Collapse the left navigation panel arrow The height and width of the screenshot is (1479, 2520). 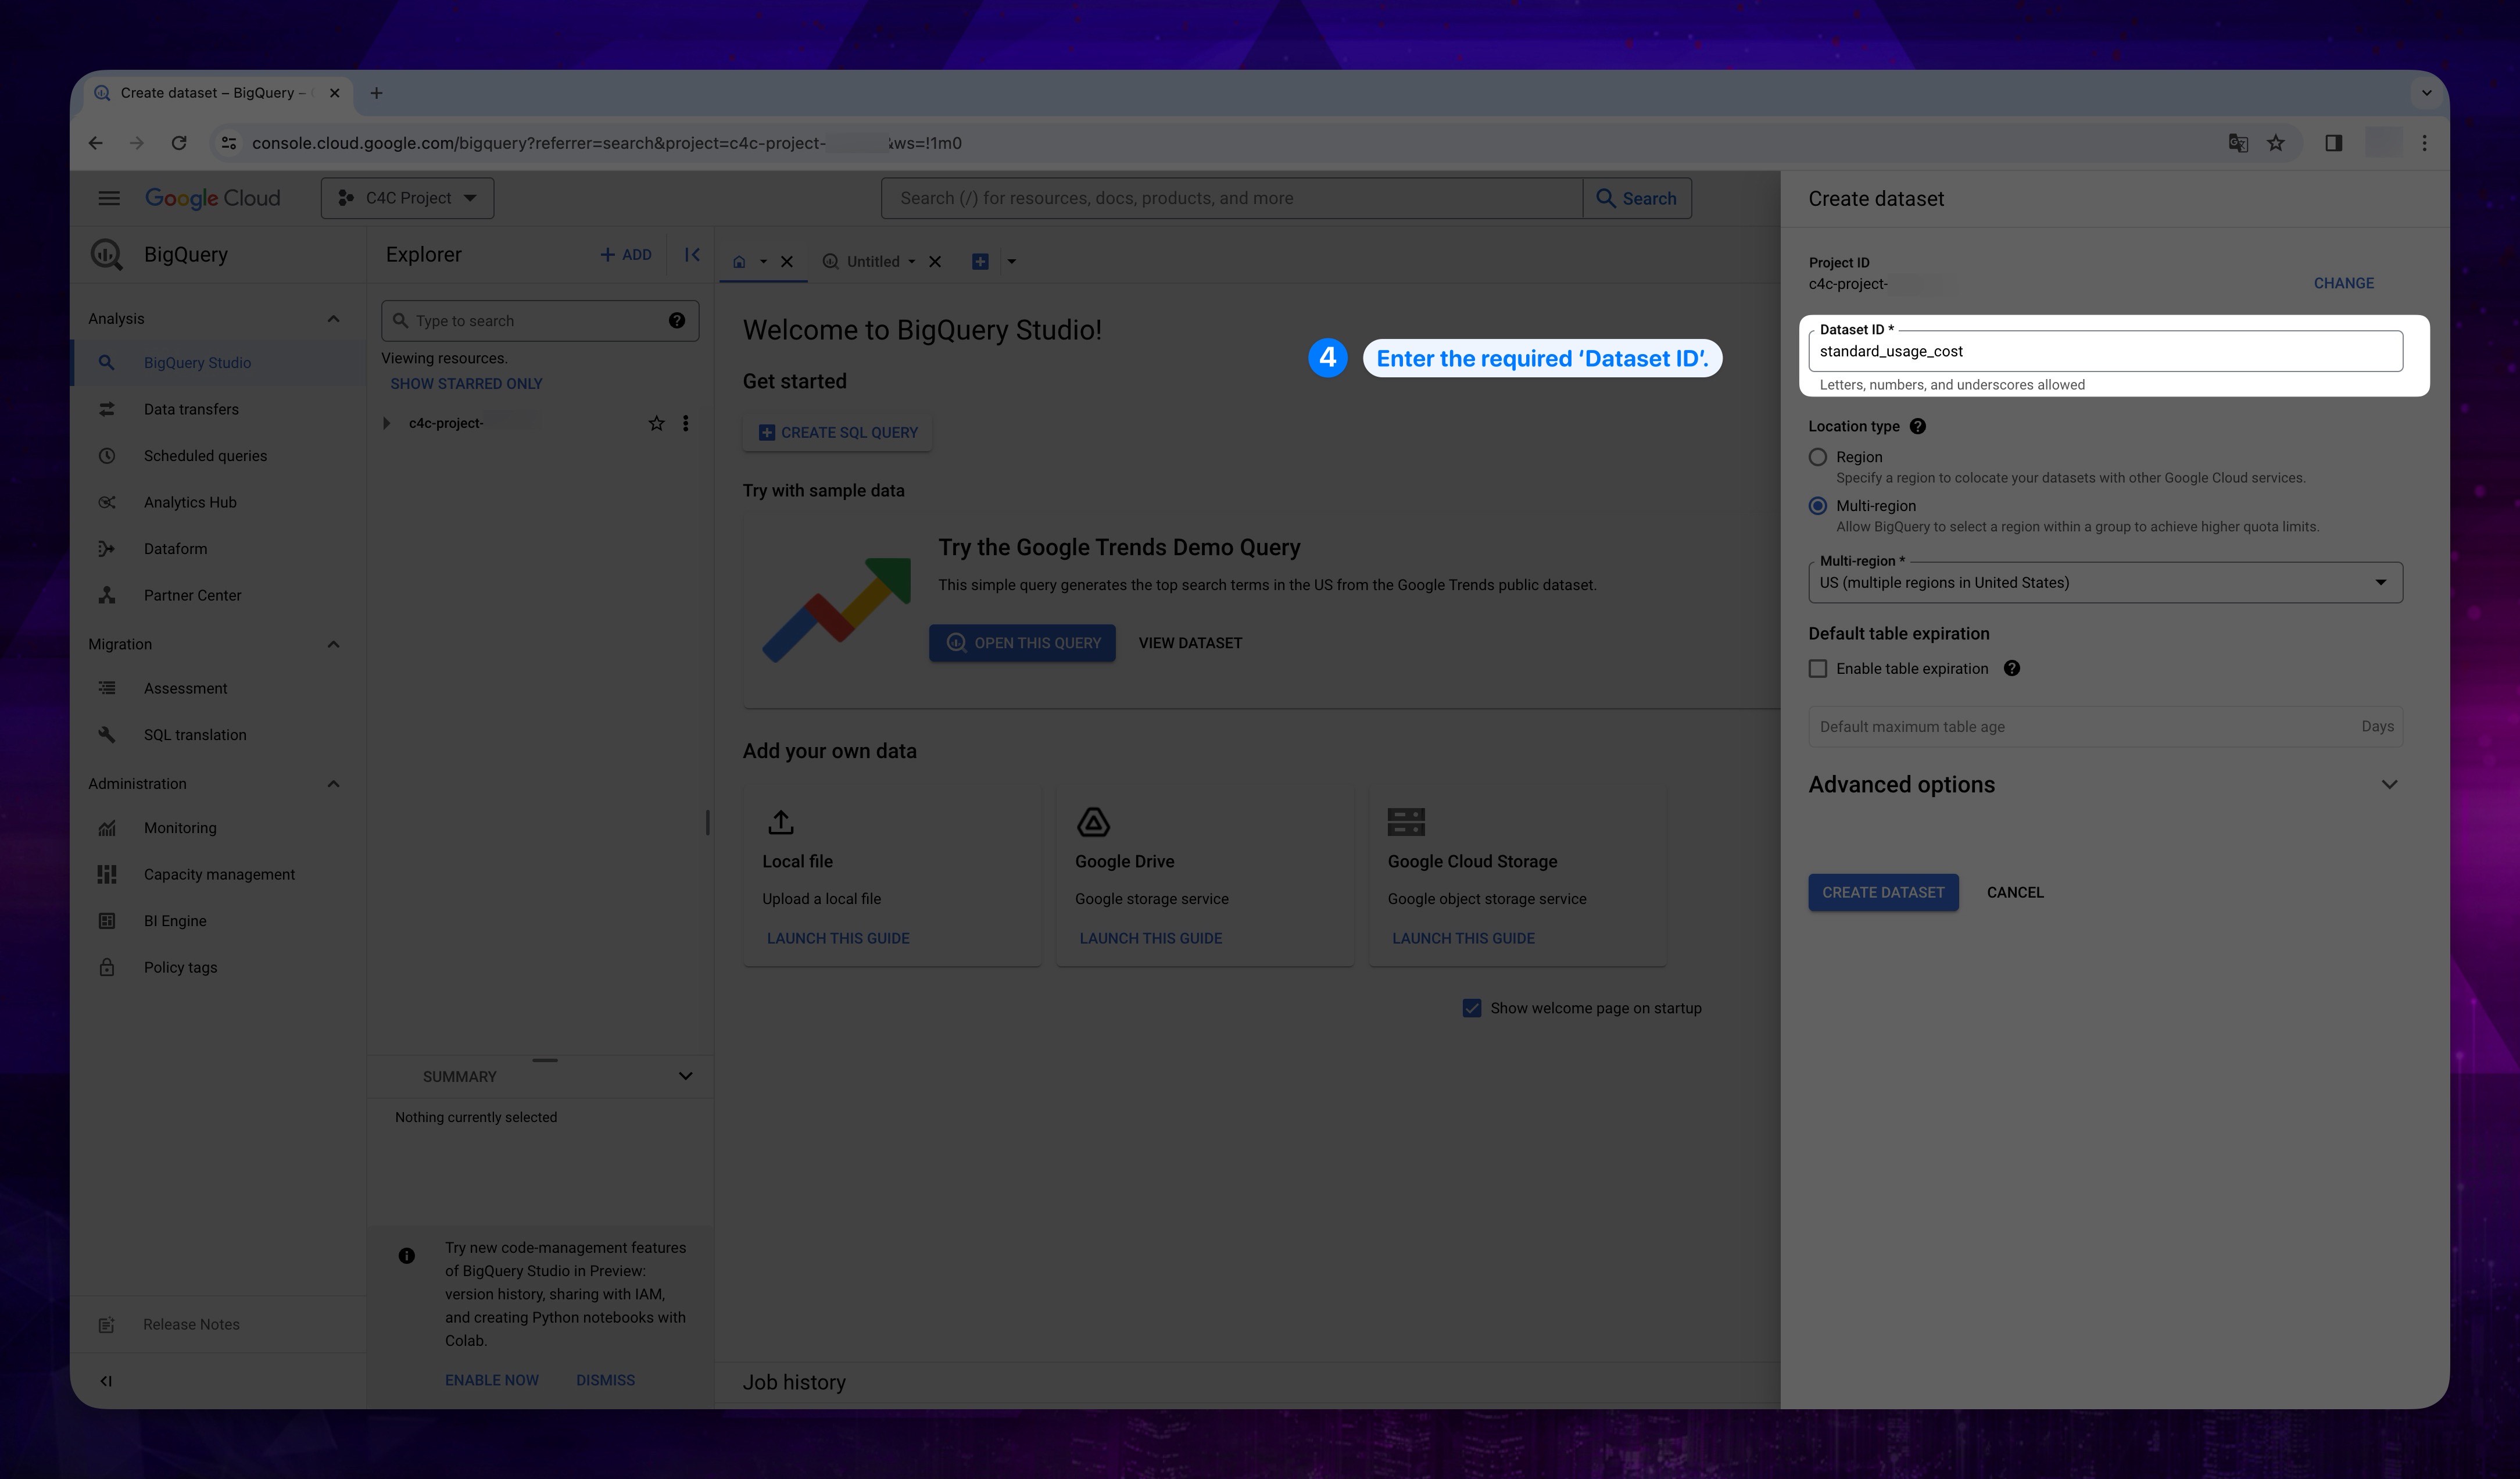(106, 1381)
